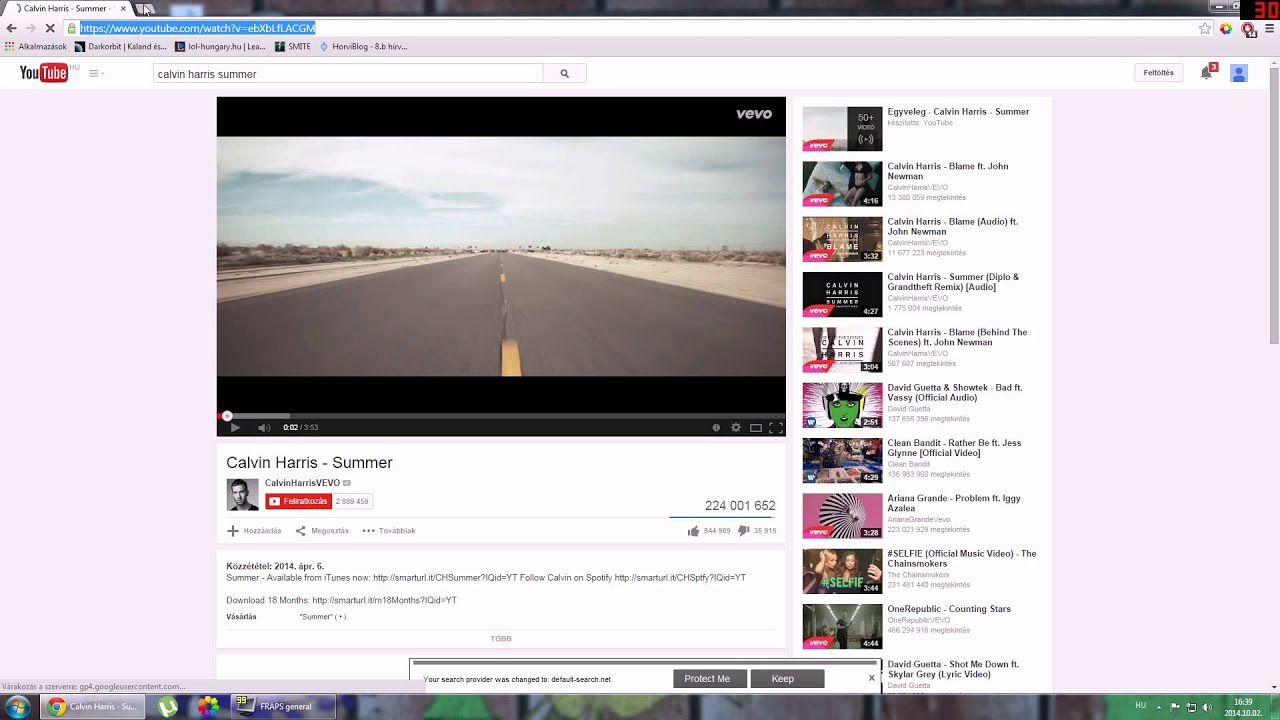Open Blame (Behind The Scenes) video thumbnail
This screenshot has height=720, width=1280.
(x=842, y=350)
